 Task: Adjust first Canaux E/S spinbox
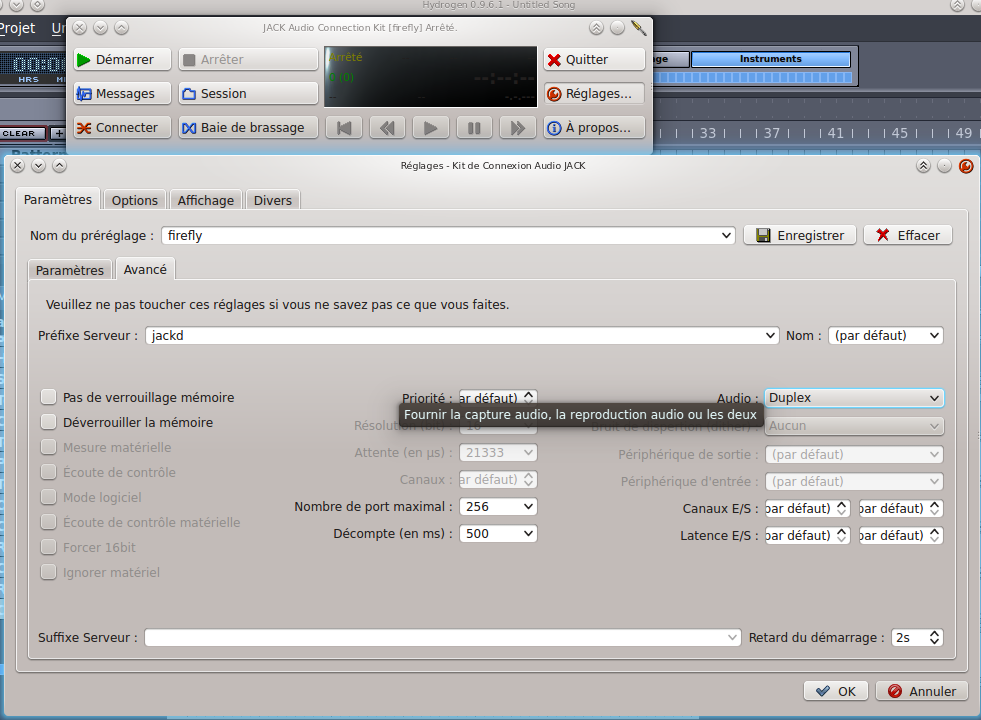click(807, 509)
